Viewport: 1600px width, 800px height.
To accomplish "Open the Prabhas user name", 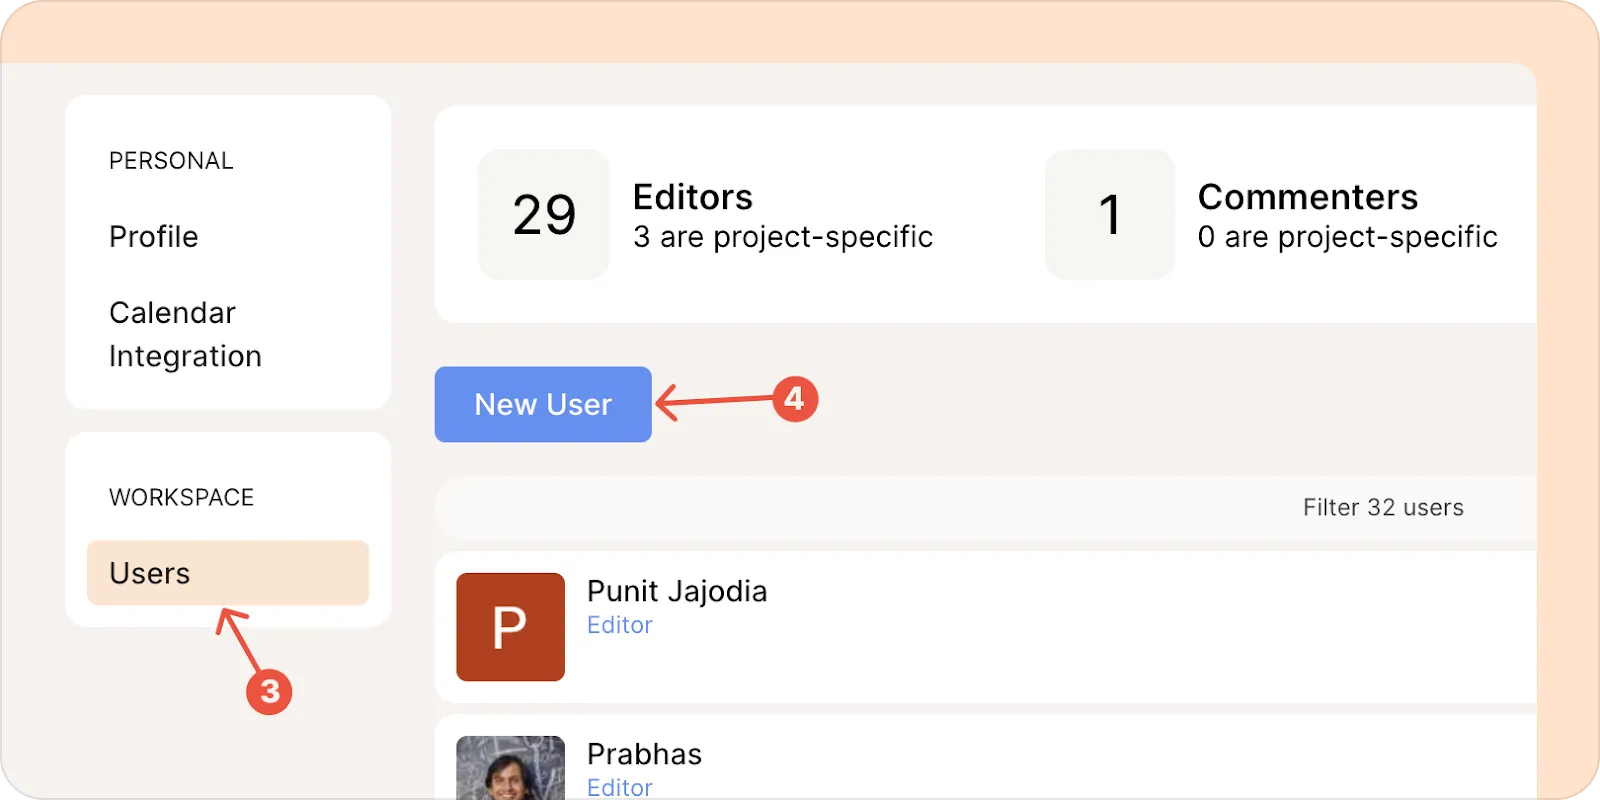I will point(644,754).
